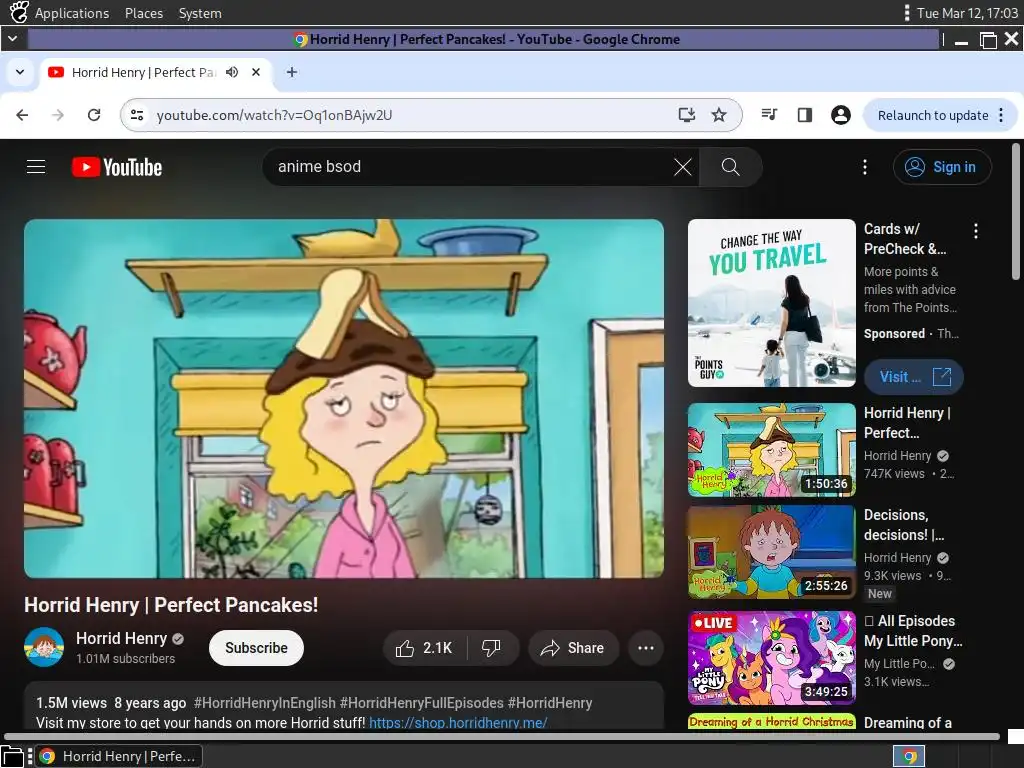Viewport: 1024px width, 768px height.
Task: Subscribe to Horrid Henry channel
Action: point(256,648)
